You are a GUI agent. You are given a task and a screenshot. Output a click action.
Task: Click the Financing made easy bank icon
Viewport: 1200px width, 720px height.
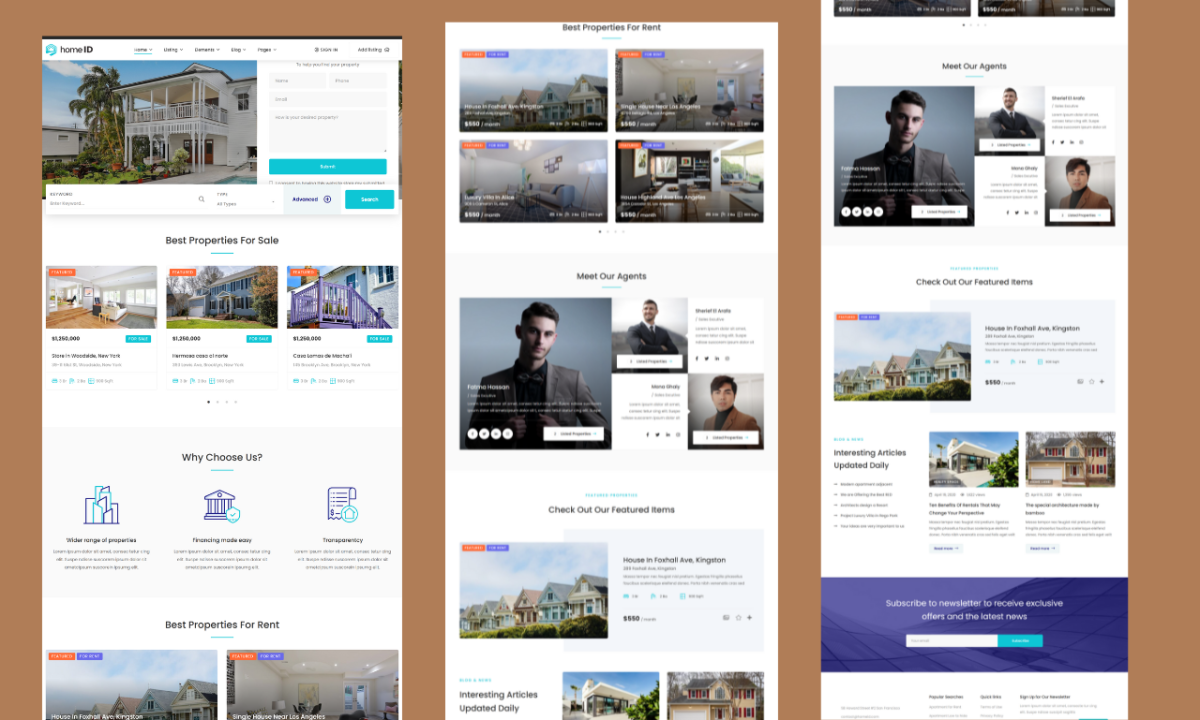pos(221,506)
